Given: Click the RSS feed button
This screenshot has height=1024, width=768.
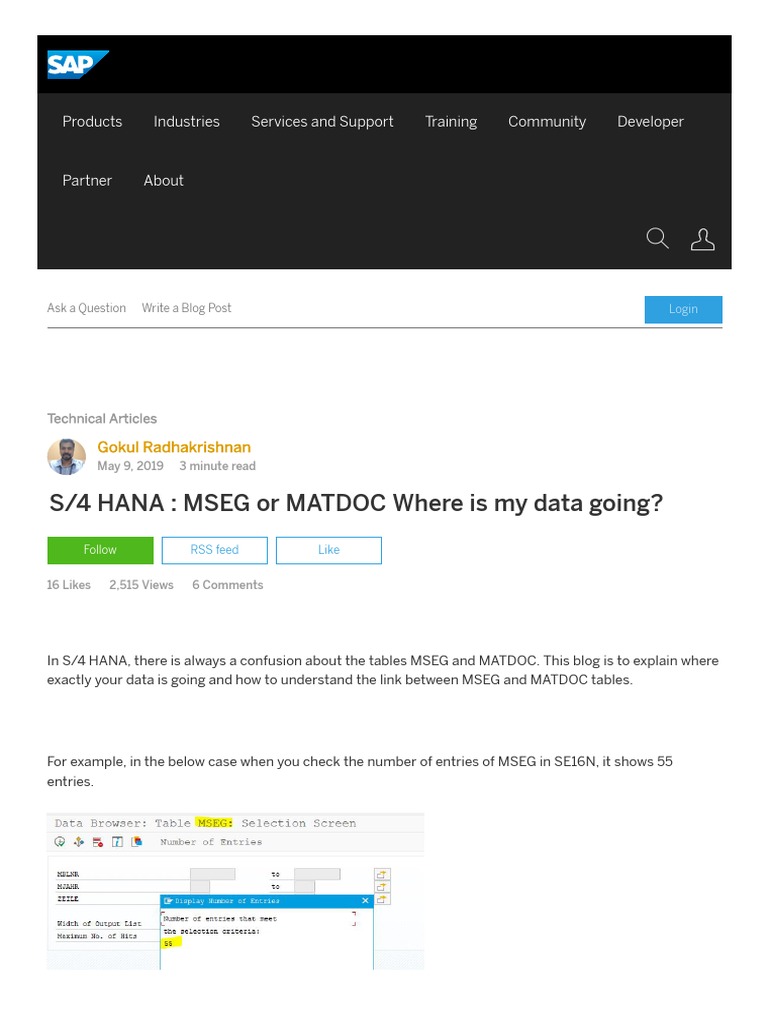Looking at the screenshot, I should (x=214, y=550).
